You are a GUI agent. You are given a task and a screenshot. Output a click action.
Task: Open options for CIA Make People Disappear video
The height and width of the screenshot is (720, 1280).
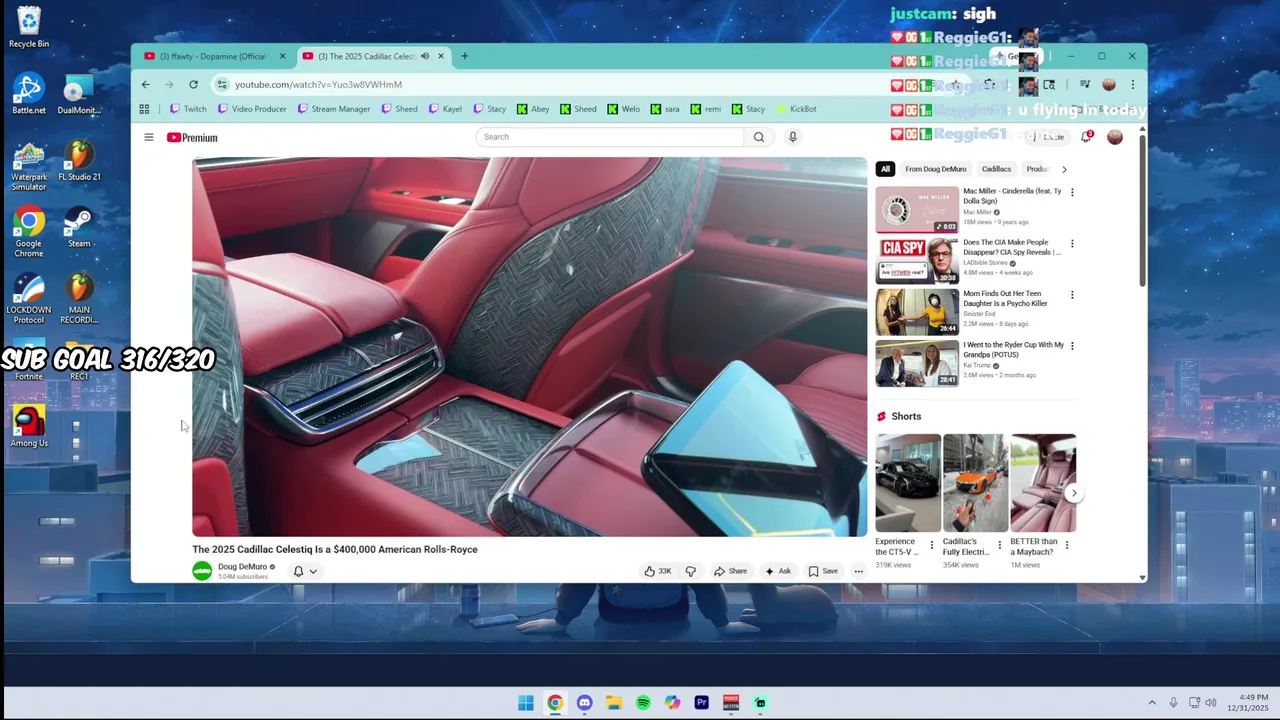pos(1072,243)
